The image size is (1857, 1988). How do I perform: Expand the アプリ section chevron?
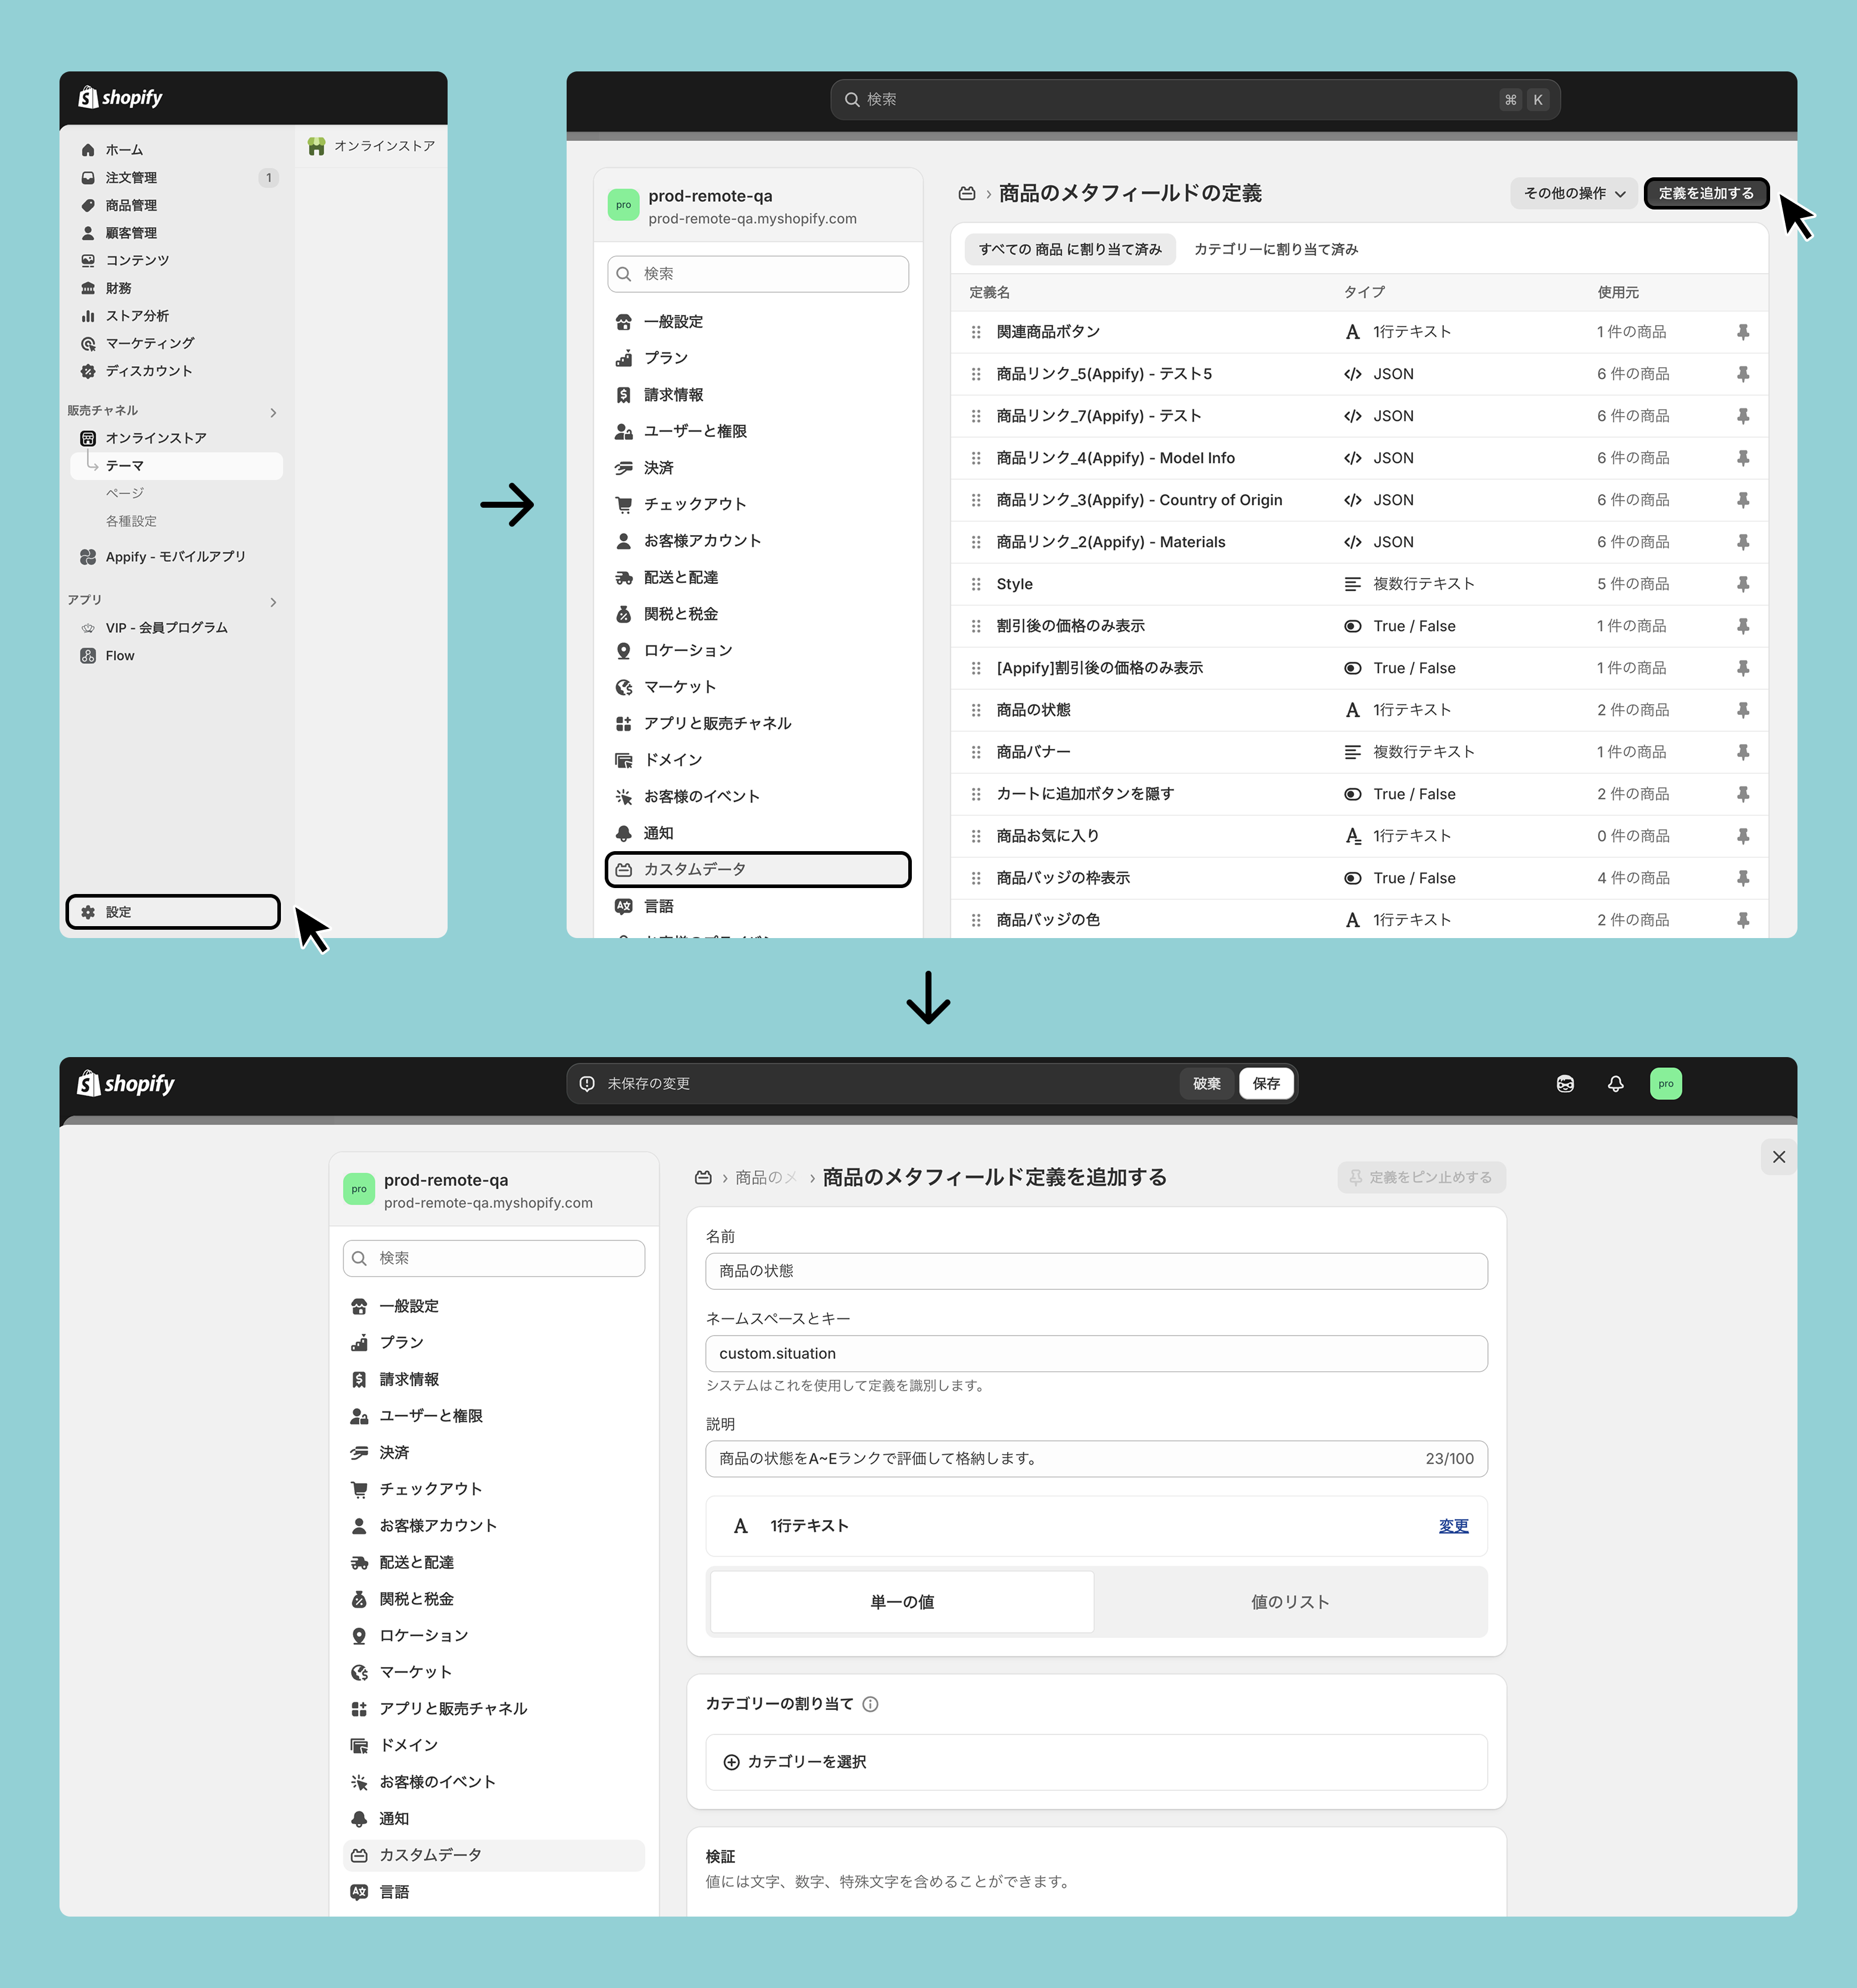coord(273,601)
